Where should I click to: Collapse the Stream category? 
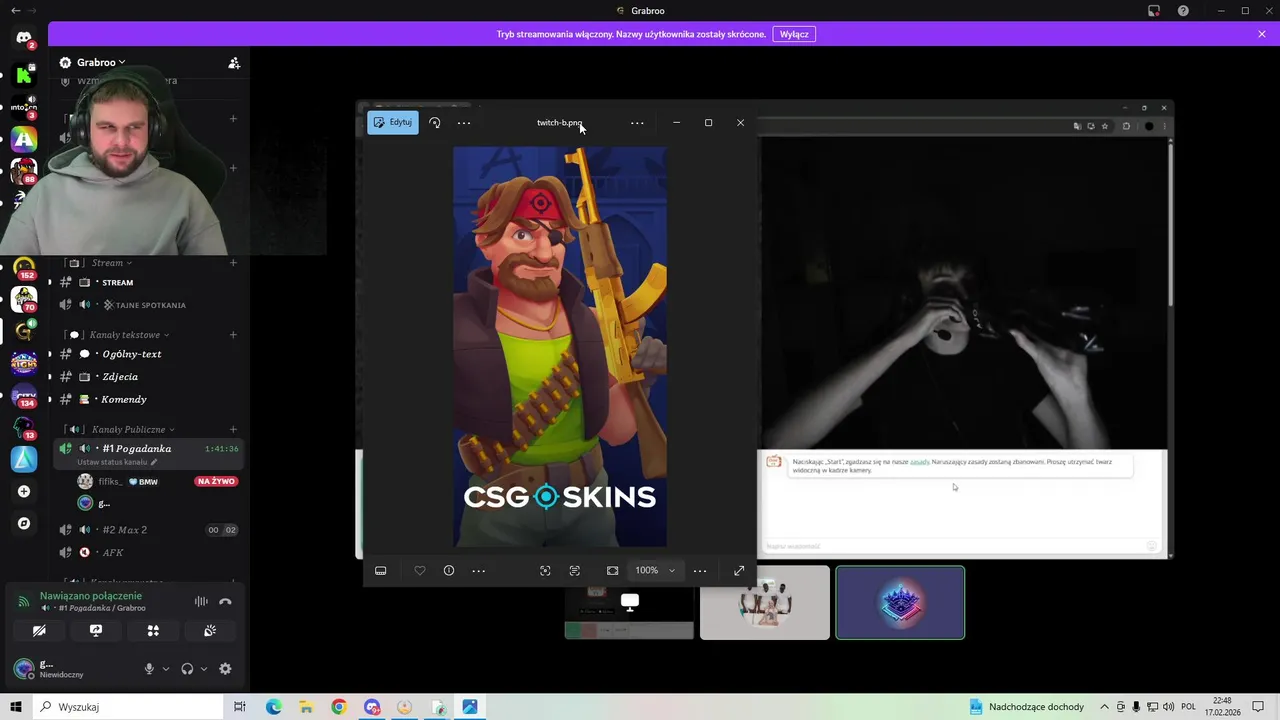point(112,263)
